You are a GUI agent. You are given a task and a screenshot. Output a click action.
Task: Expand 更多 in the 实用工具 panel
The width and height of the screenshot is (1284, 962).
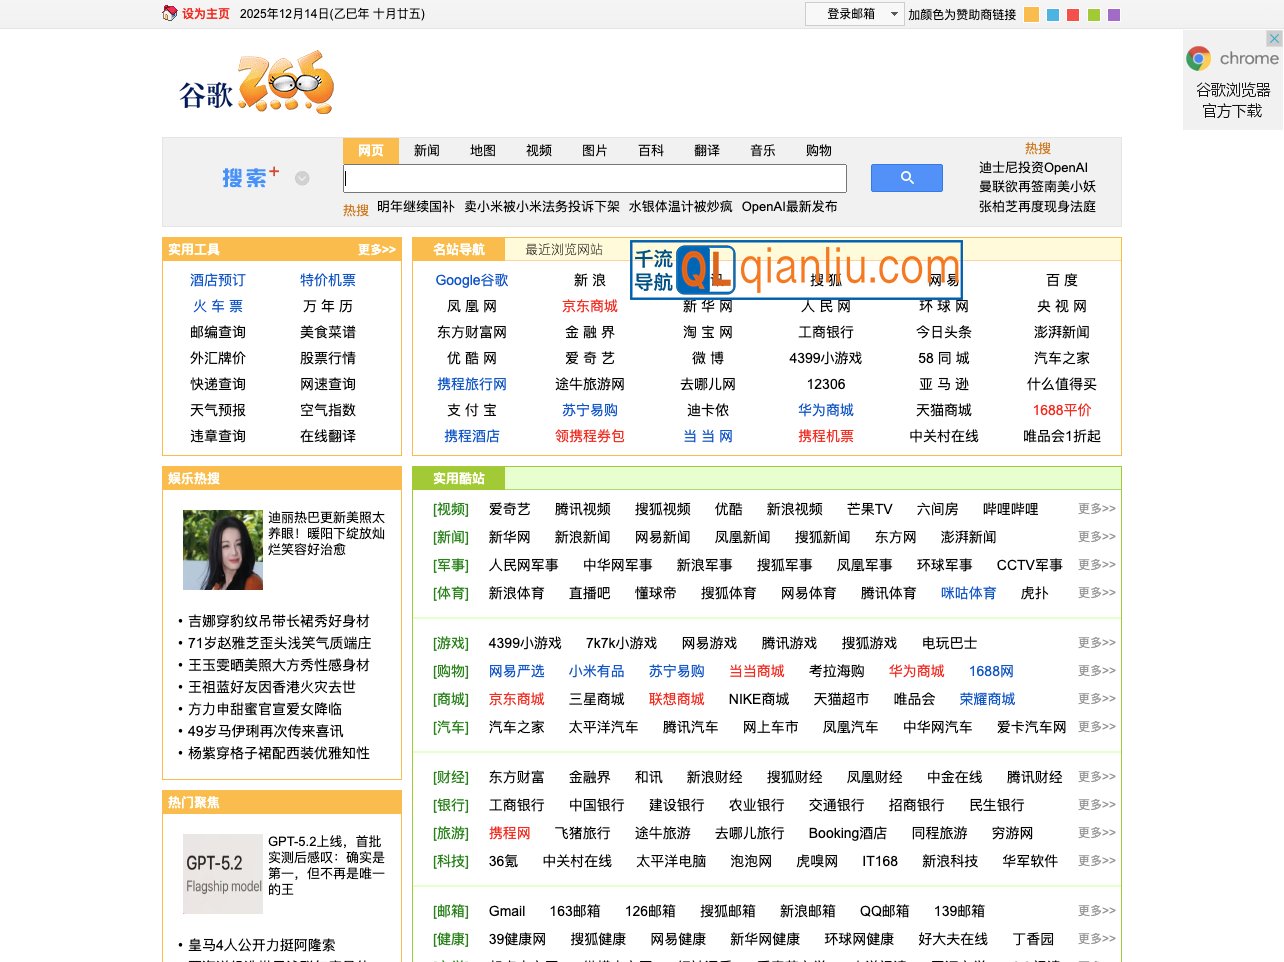click(377, 249)
